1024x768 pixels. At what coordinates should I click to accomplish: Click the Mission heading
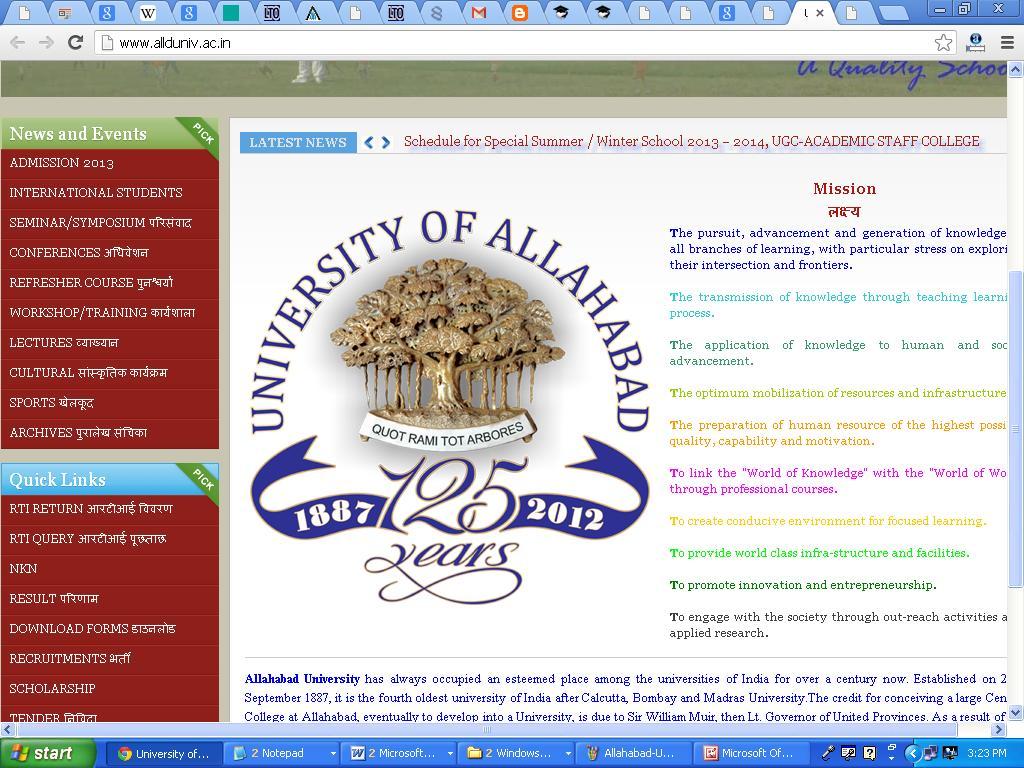844,189
